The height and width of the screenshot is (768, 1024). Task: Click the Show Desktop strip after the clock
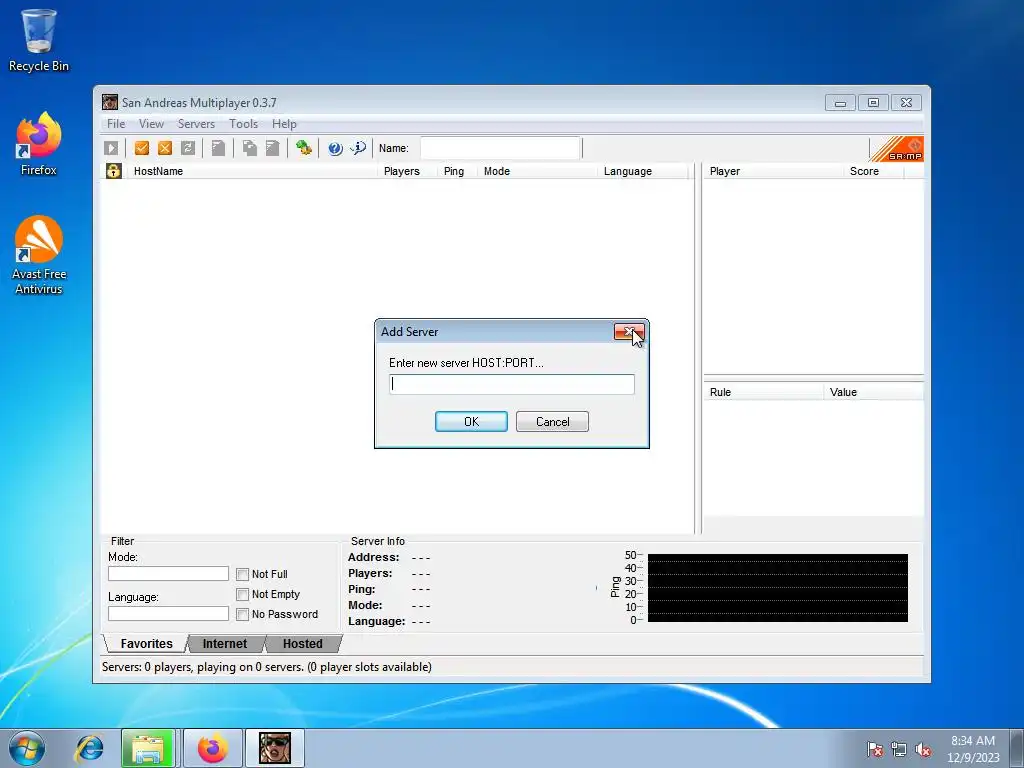tap(1018, 748)
